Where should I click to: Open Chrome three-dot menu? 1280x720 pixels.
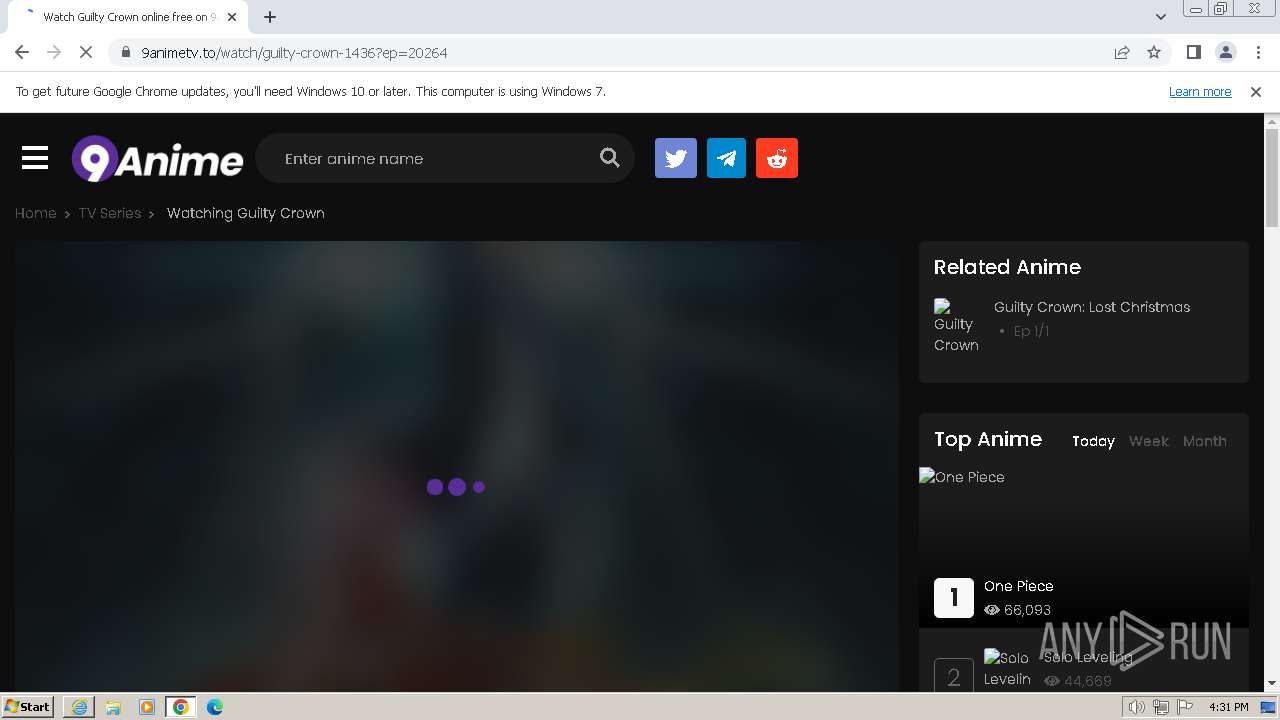point(1258,53)
